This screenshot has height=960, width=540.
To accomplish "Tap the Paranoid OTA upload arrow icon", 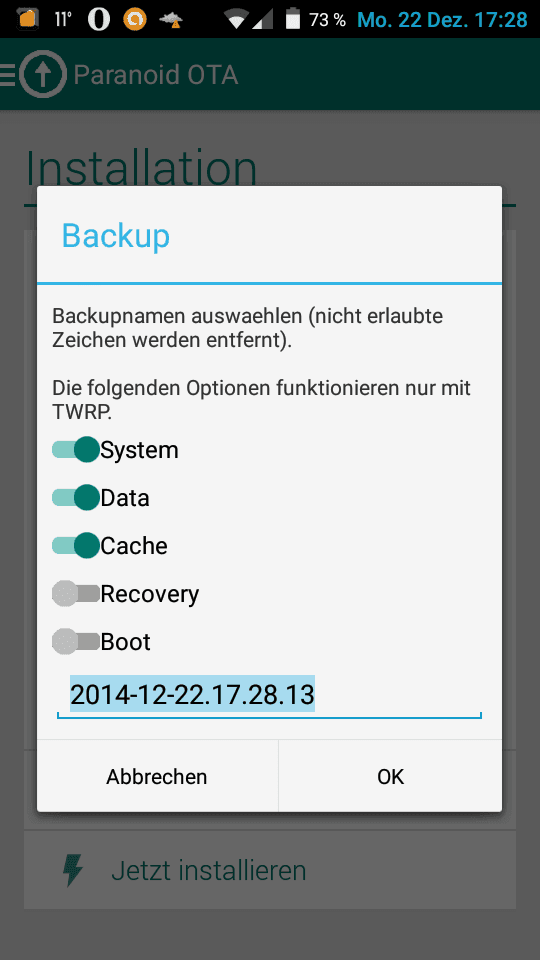I will tap(42, 74).
